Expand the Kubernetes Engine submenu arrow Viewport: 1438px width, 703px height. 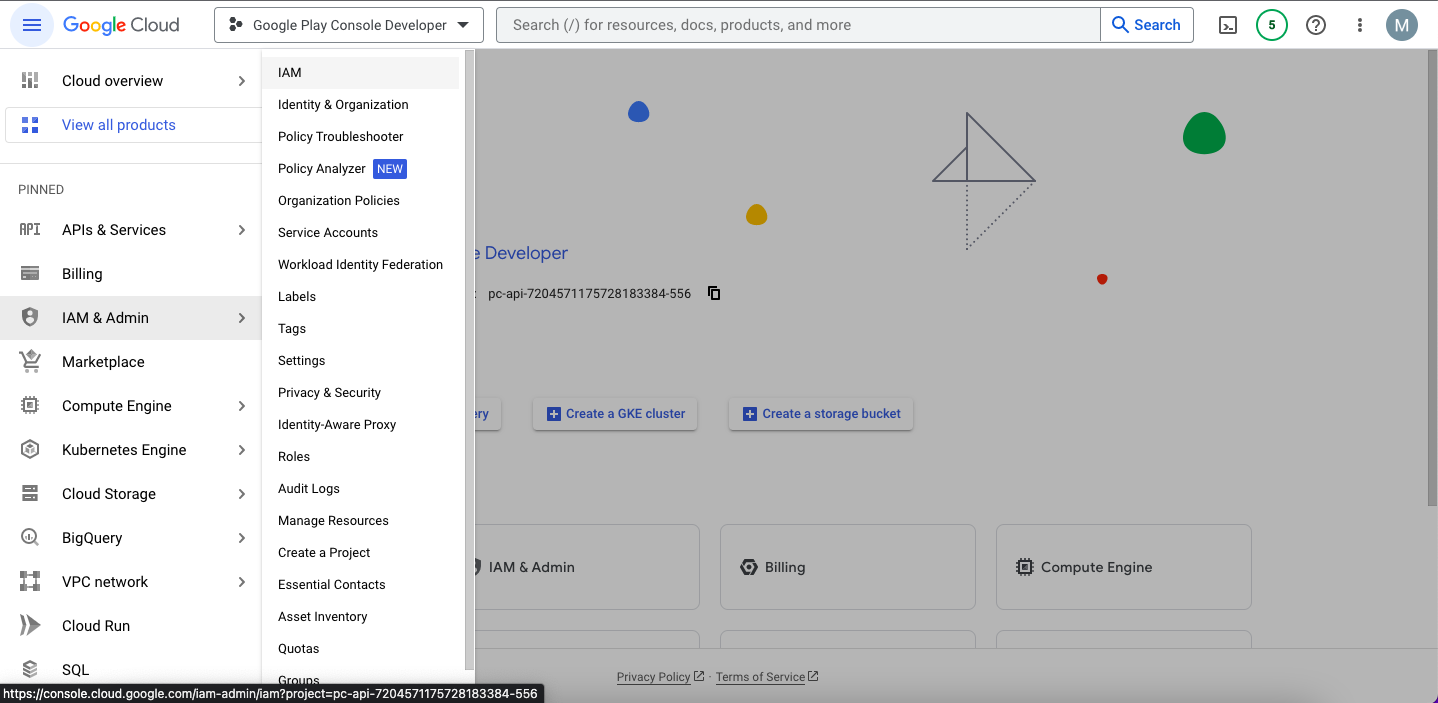tap(242, 450)
